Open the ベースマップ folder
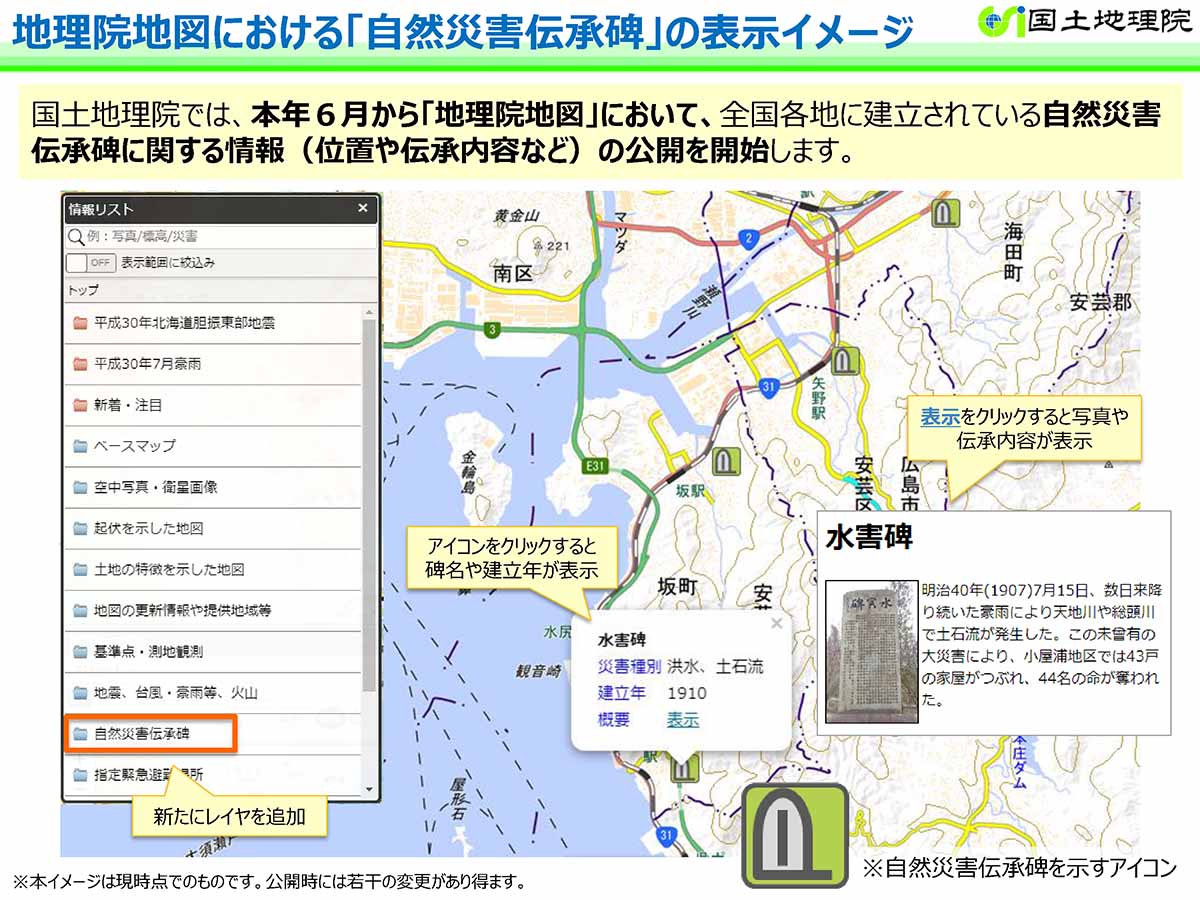 [x=213, y=446]
